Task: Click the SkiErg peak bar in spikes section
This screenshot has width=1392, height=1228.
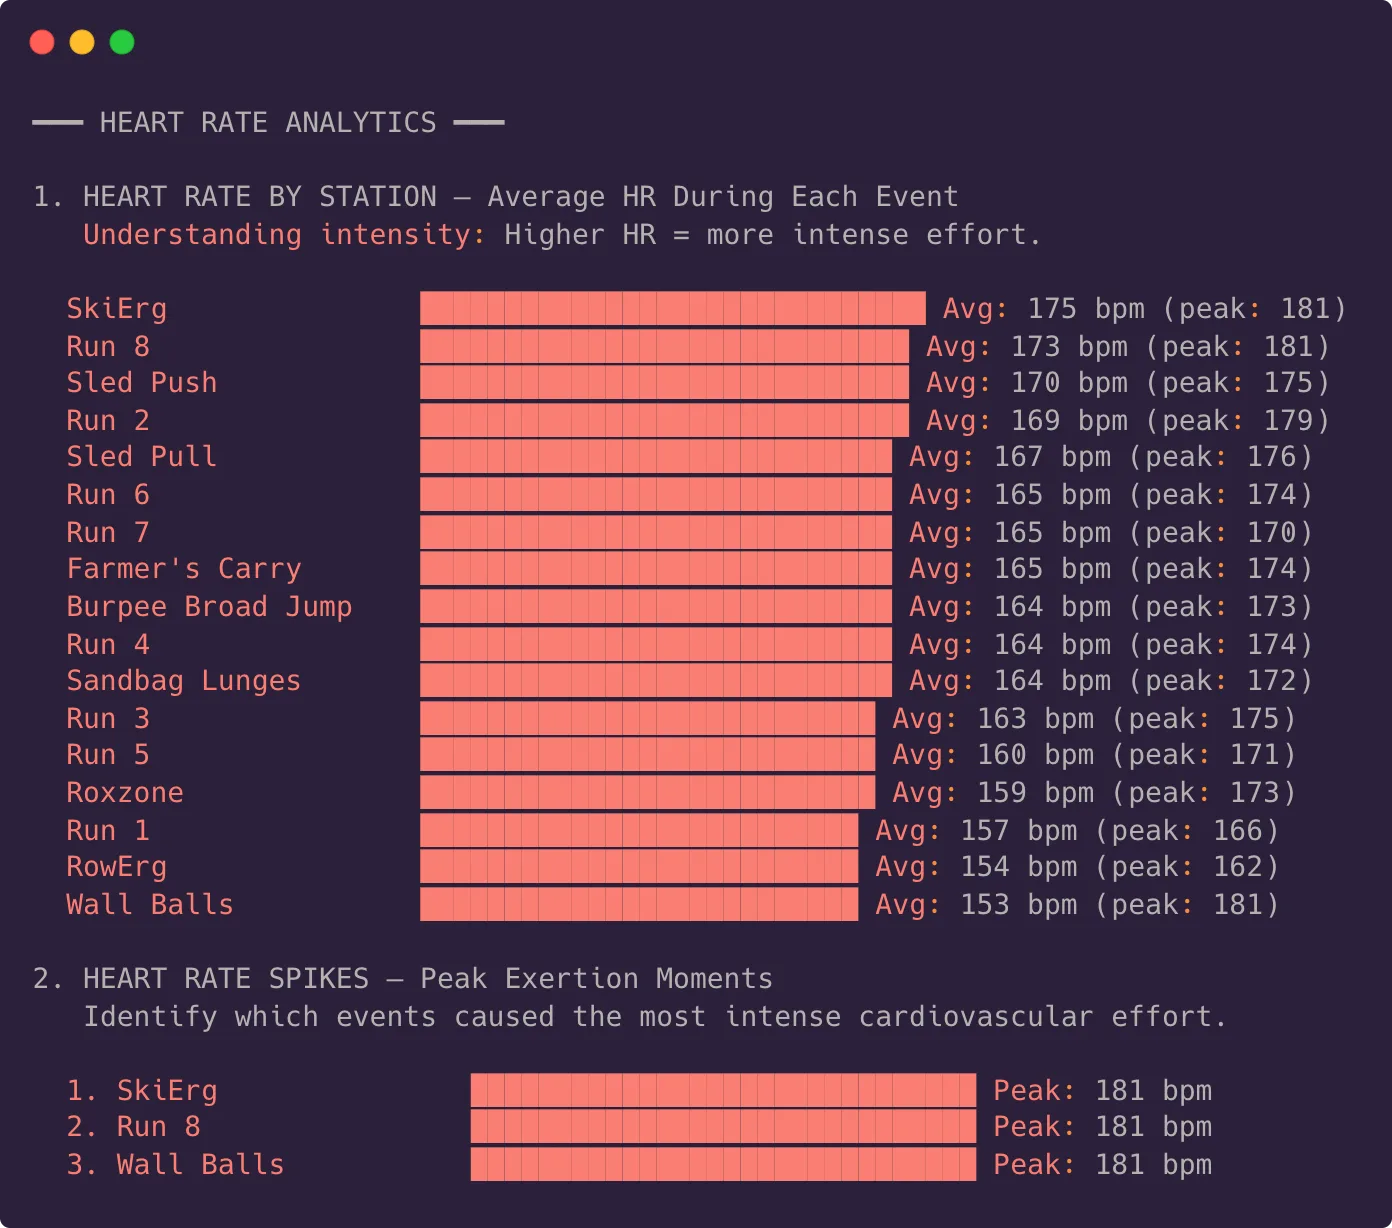Action: click(723, 1091)
